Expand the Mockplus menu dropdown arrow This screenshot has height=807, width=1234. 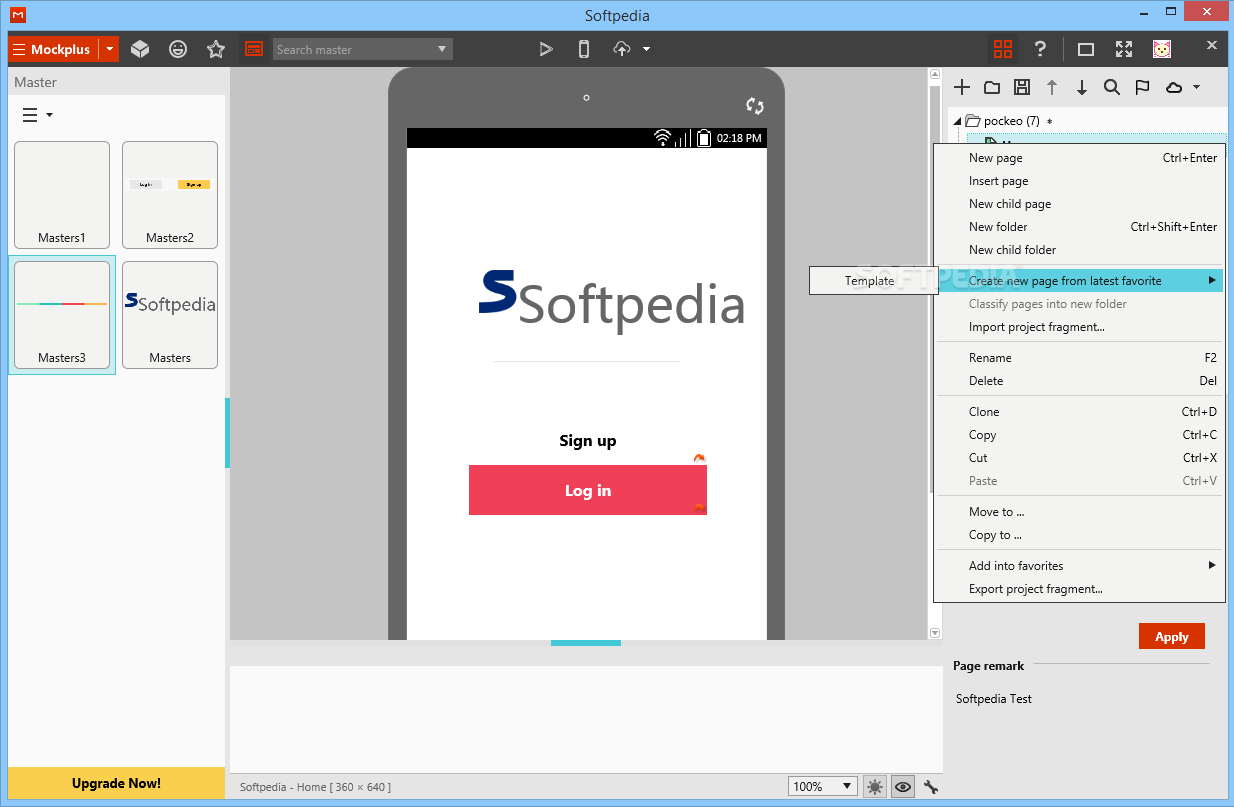tap(109, 49)
